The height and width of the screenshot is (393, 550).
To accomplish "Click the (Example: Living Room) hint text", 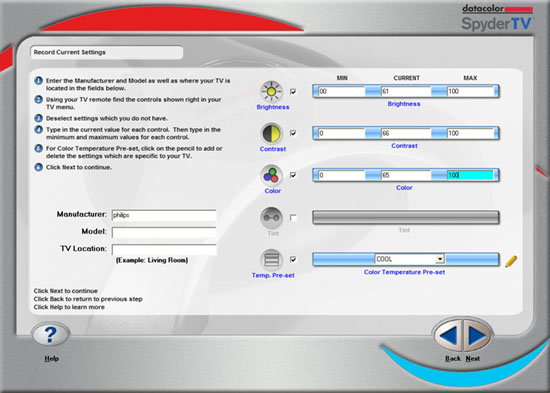I will click(152, 260).
